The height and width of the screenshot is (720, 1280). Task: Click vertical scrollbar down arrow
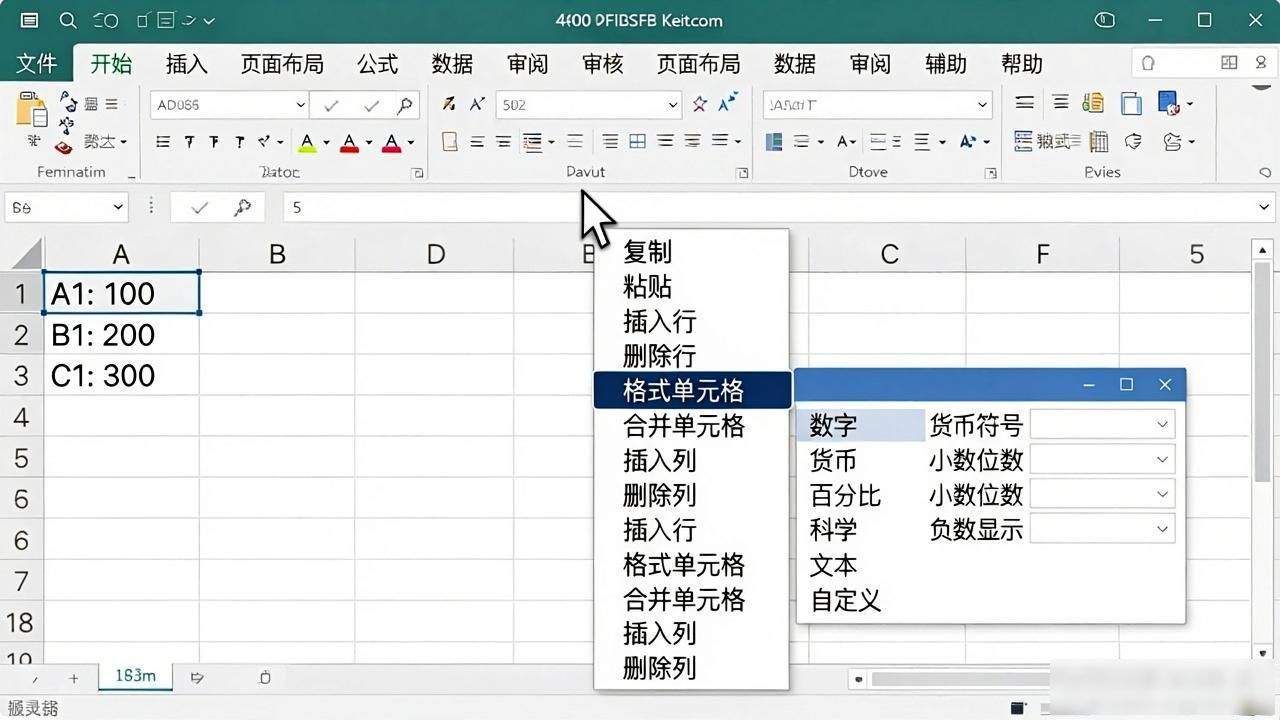pyautogui.click(x=1263, y=652)
